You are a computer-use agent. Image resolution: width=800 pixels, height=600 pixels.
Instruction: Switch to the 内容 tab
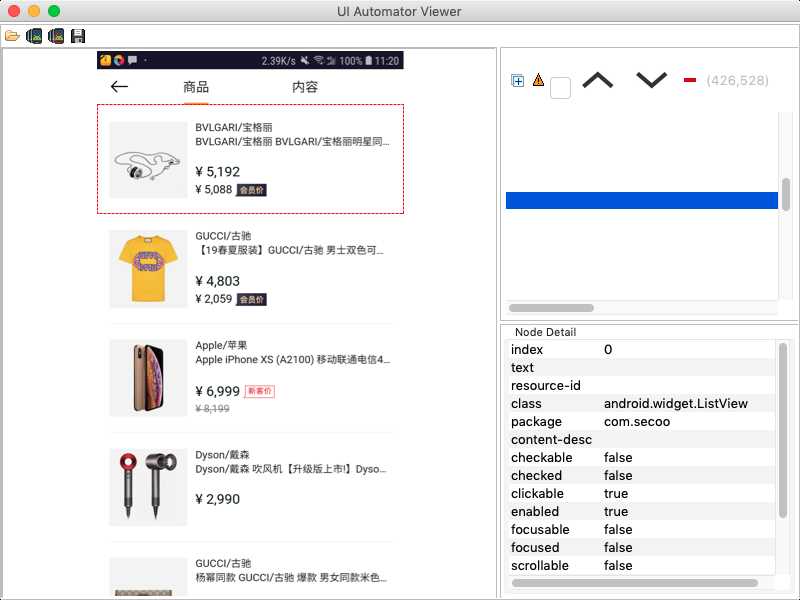click(x=305, y=87)
